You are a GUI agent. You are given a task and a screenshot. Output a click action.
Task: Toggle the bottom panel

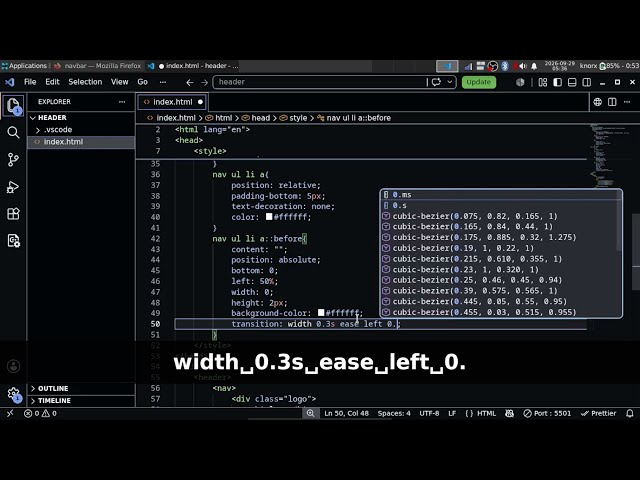[x=572, y=82]
